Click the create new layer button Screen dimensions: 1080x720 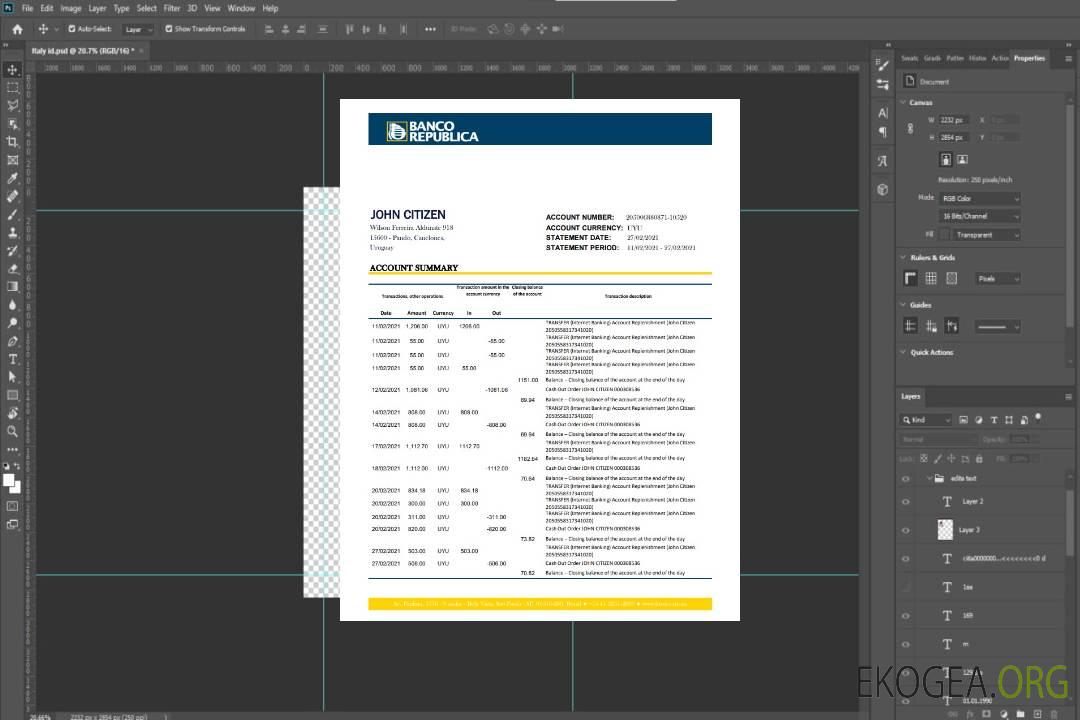tap(1038, 714)
